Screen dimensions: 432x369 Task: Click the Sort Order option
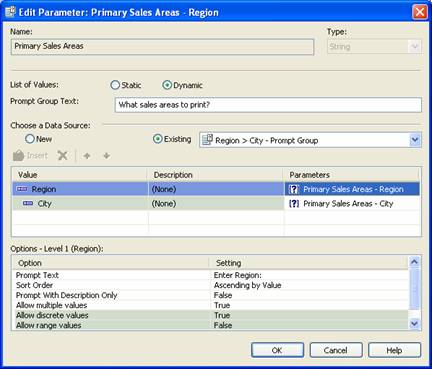pos(34,285)
